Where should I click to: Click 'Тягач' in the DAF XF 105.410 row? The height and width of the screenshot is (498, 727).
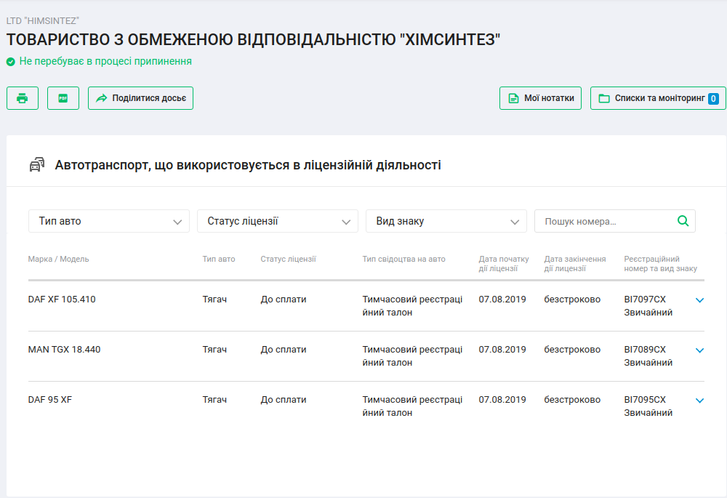click(215, 300)
